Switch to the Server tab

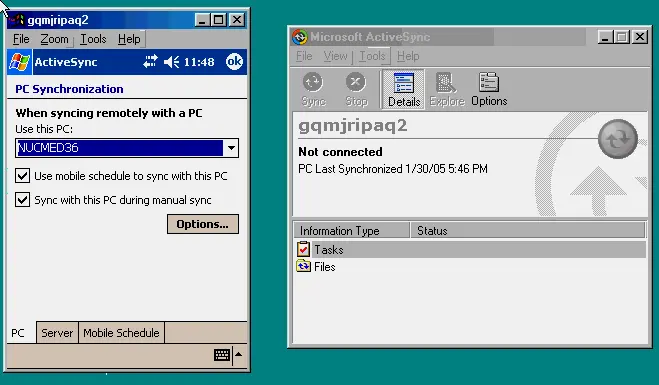click(x=57, y=333)
